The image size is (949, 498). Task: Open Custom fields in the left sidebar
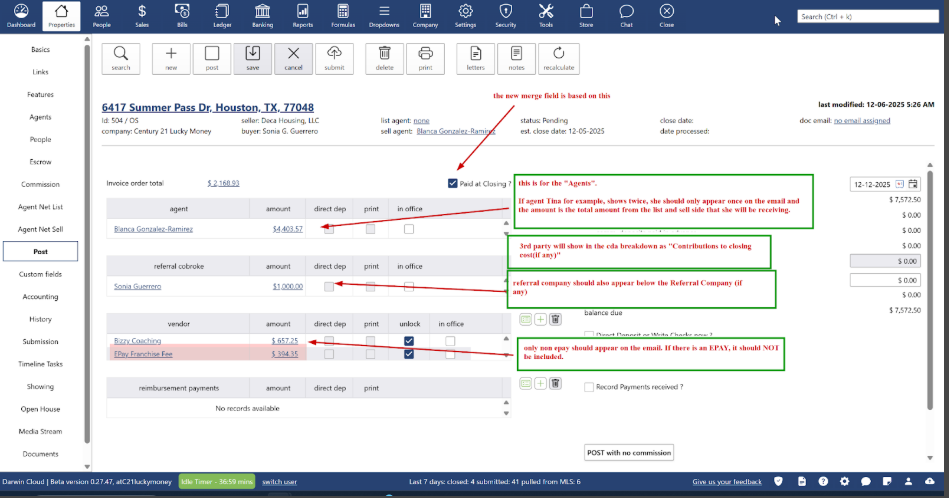[40, 274]
